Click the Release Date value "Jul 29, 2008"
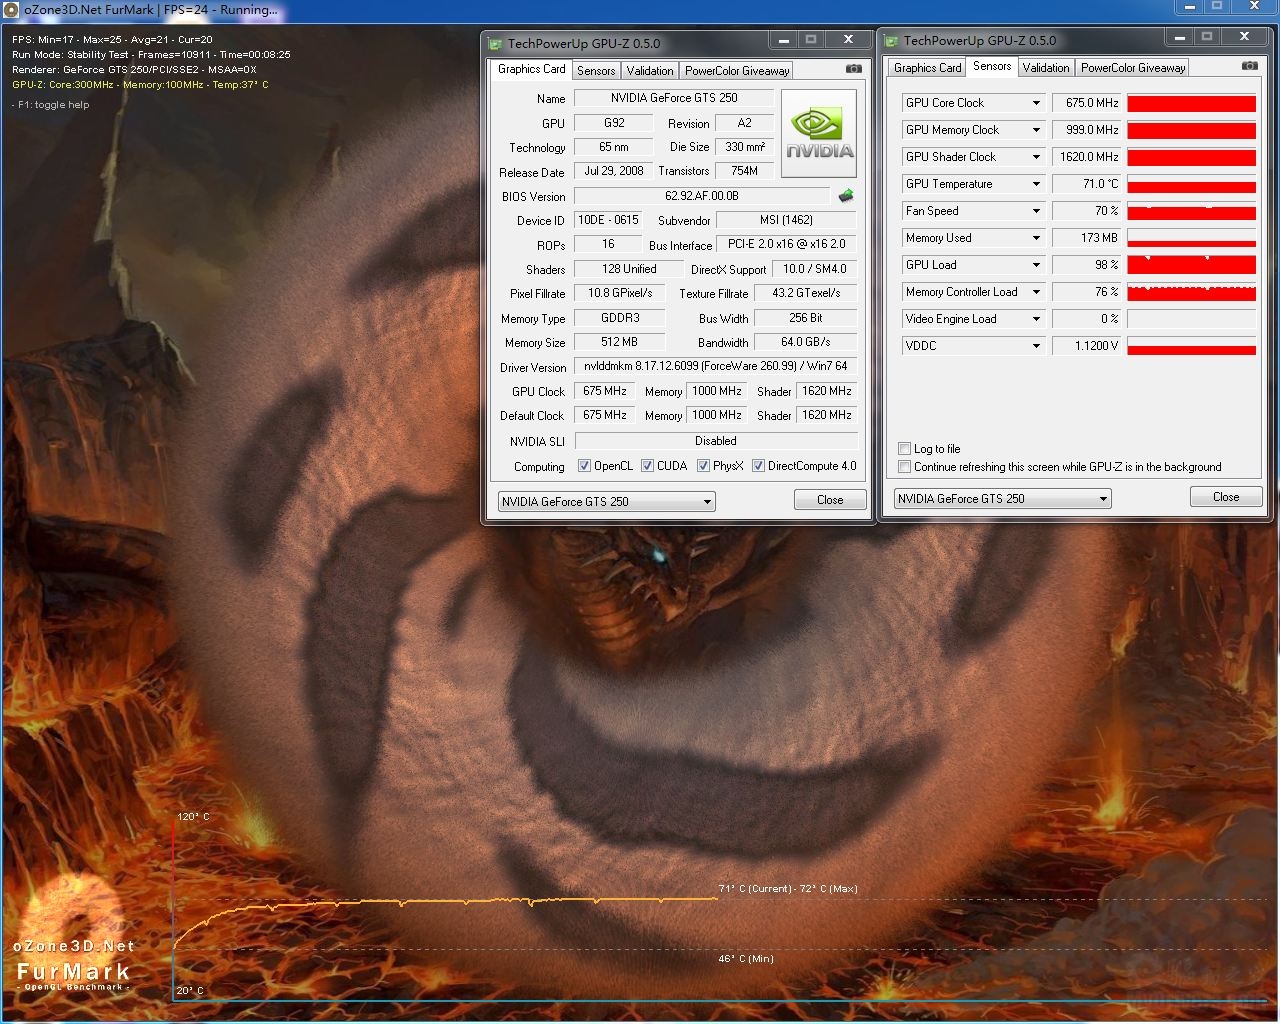Viewport: 1280px width, 1024px height. tap(614, 171)
